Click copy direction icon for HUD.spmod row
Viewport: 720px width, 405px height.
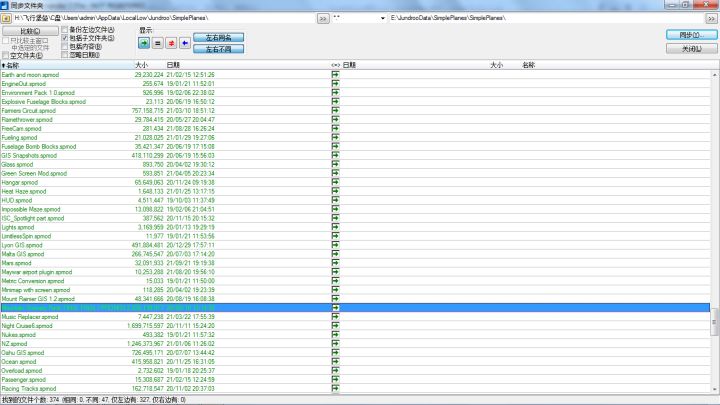335,200
